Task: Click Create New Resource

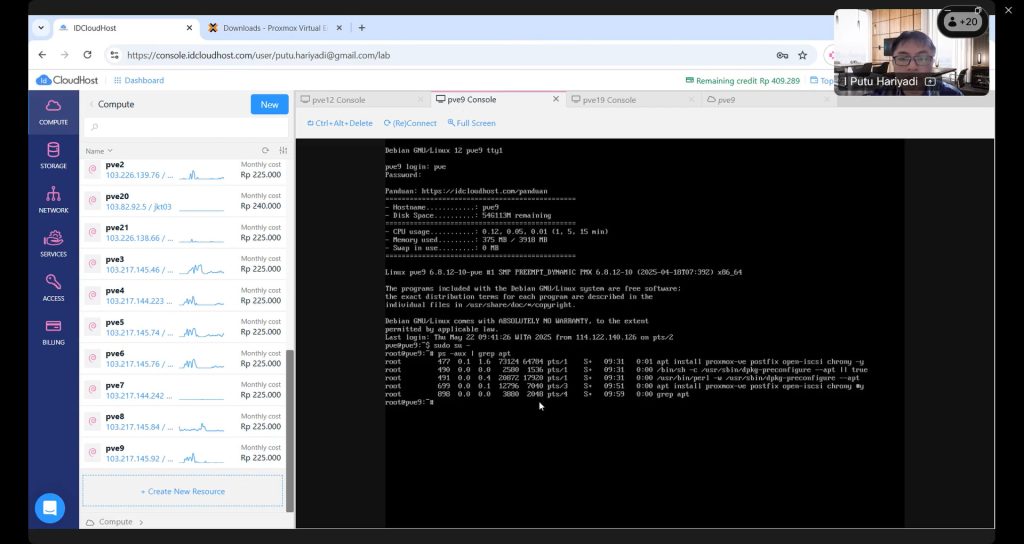Action: pyautogui.click(x=183, y=491)
